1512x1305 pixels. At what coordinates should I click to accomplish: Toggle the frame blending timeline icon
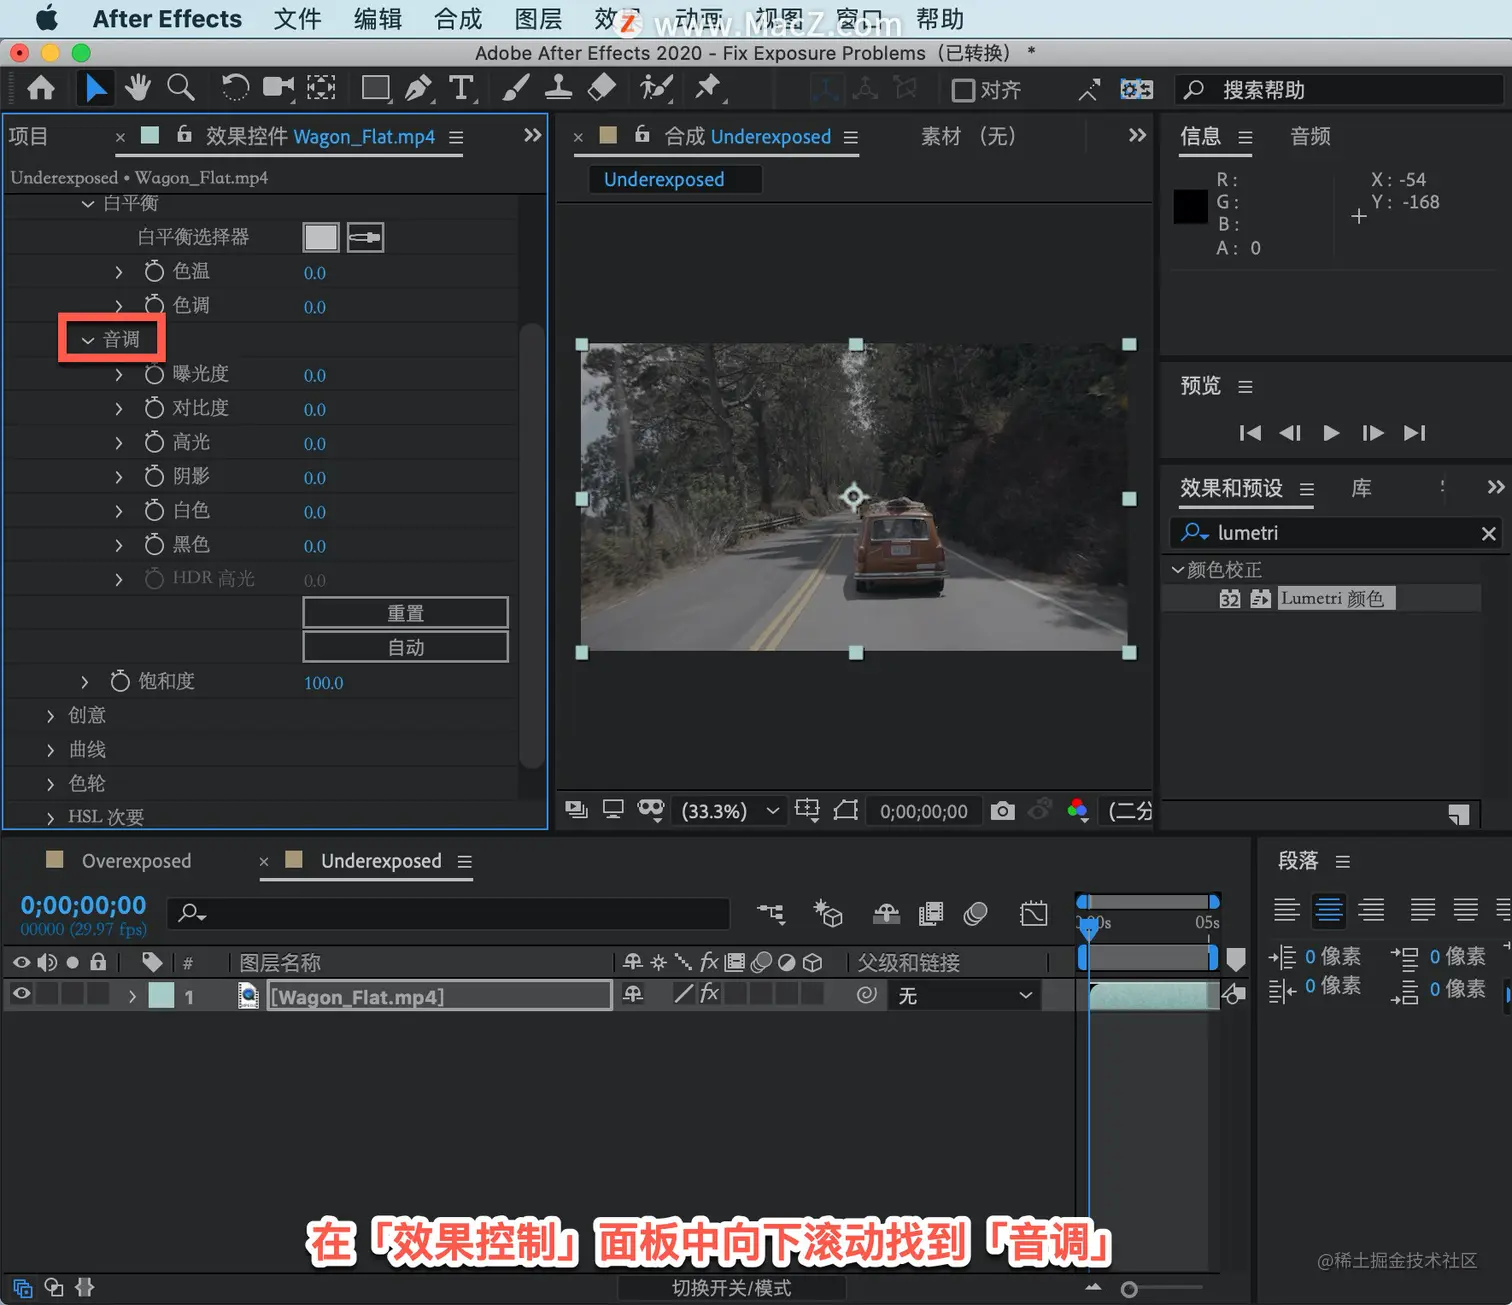tap(931, 913)
